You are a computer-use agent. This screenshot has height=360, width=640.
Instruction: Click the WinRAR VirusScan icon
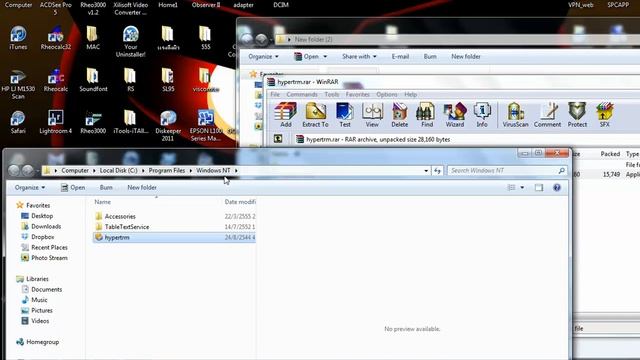click(x=516, y=114)
